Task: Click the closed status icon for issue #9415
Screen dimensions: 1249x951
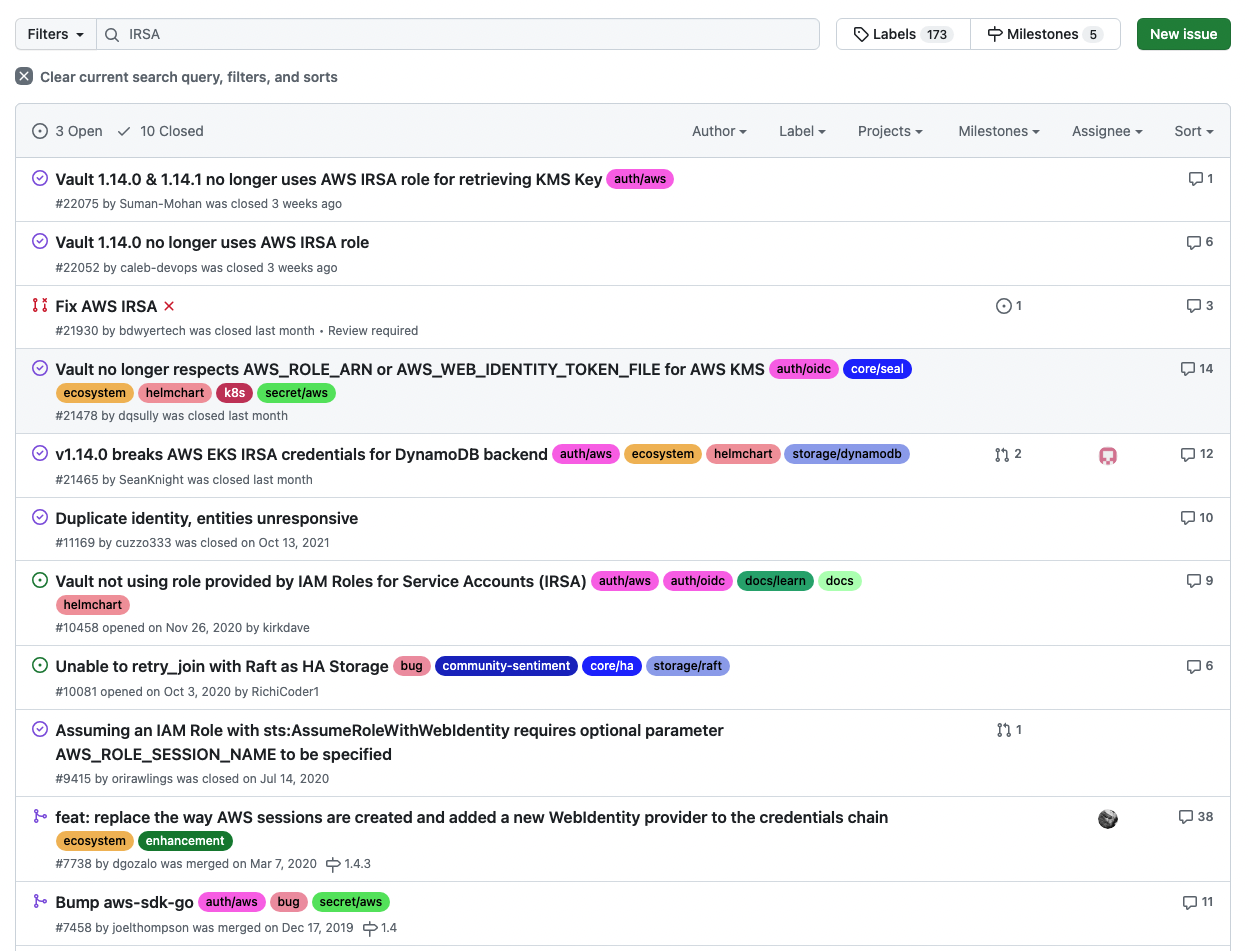Action: [x=40, y=729]
